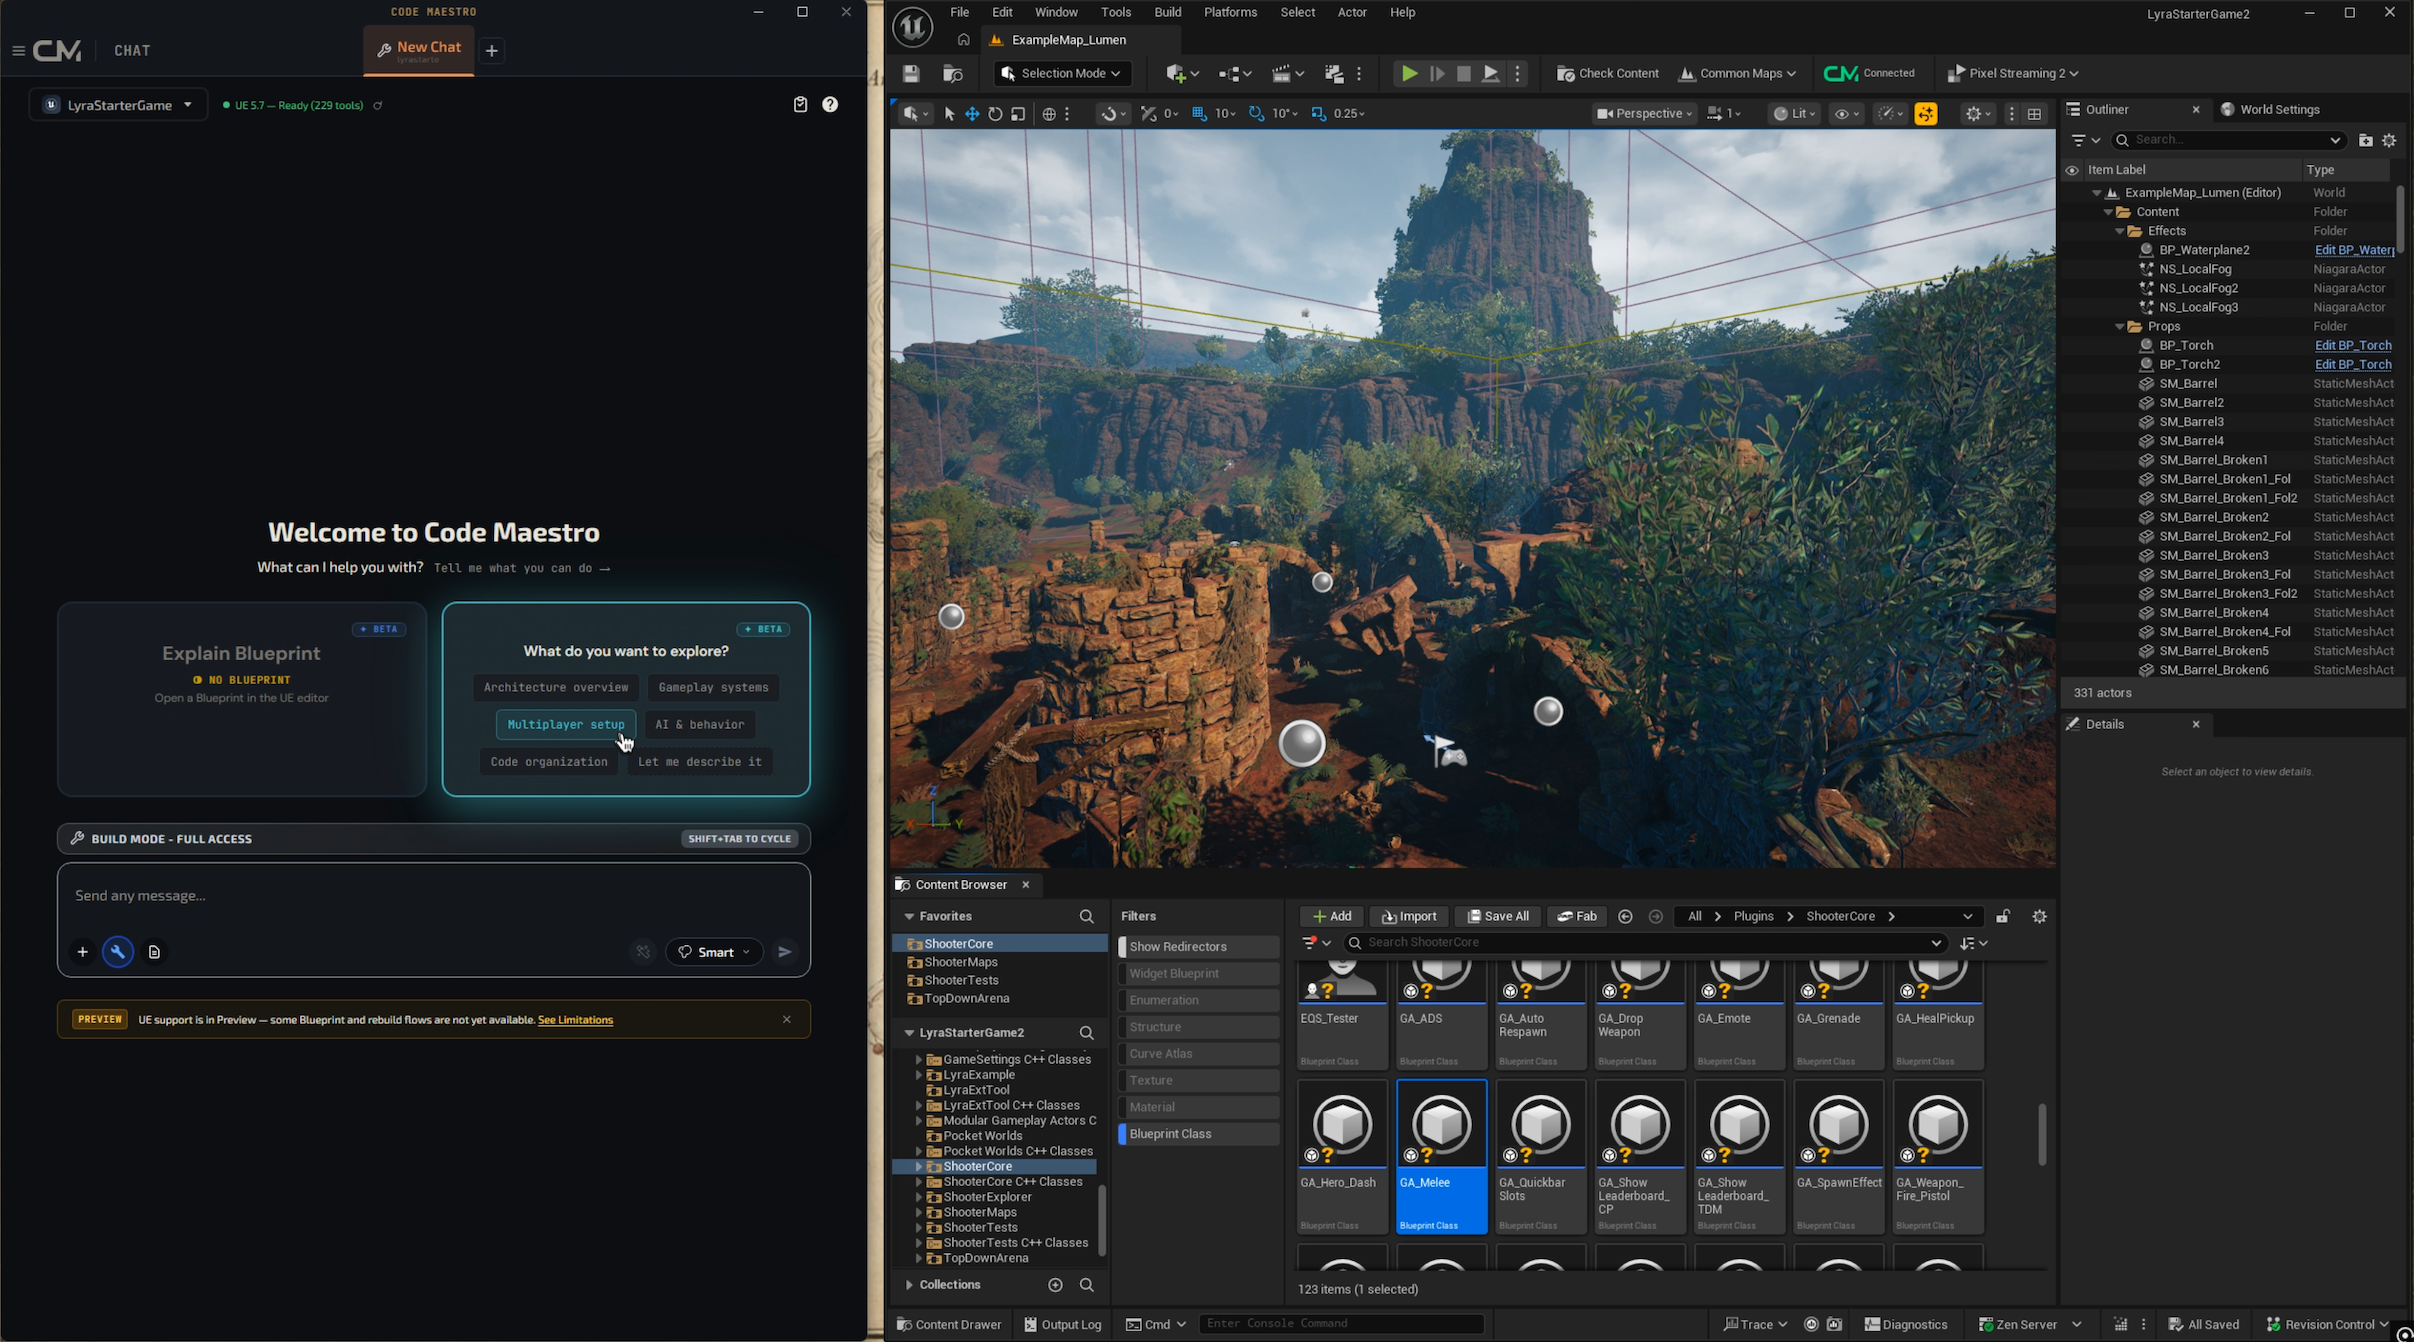This screenshot has height=1342, width=2414.
Task: Click the Content Browser asset scrollbar
Action: (x=2041, y=1134)
